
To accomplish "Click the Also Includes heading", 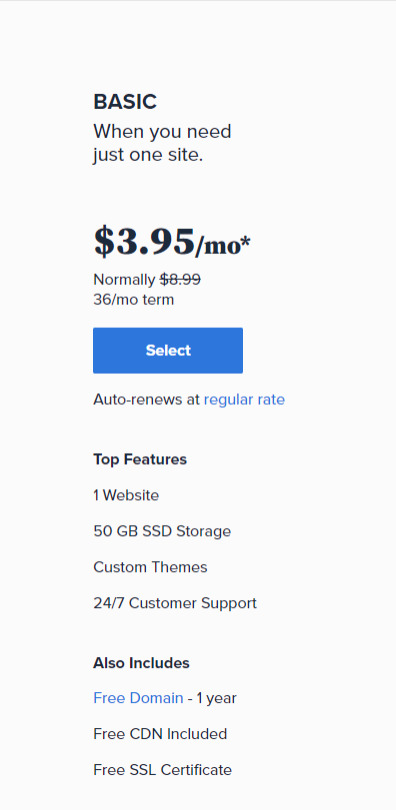I will pyautogui.click(x=141, y=663).
